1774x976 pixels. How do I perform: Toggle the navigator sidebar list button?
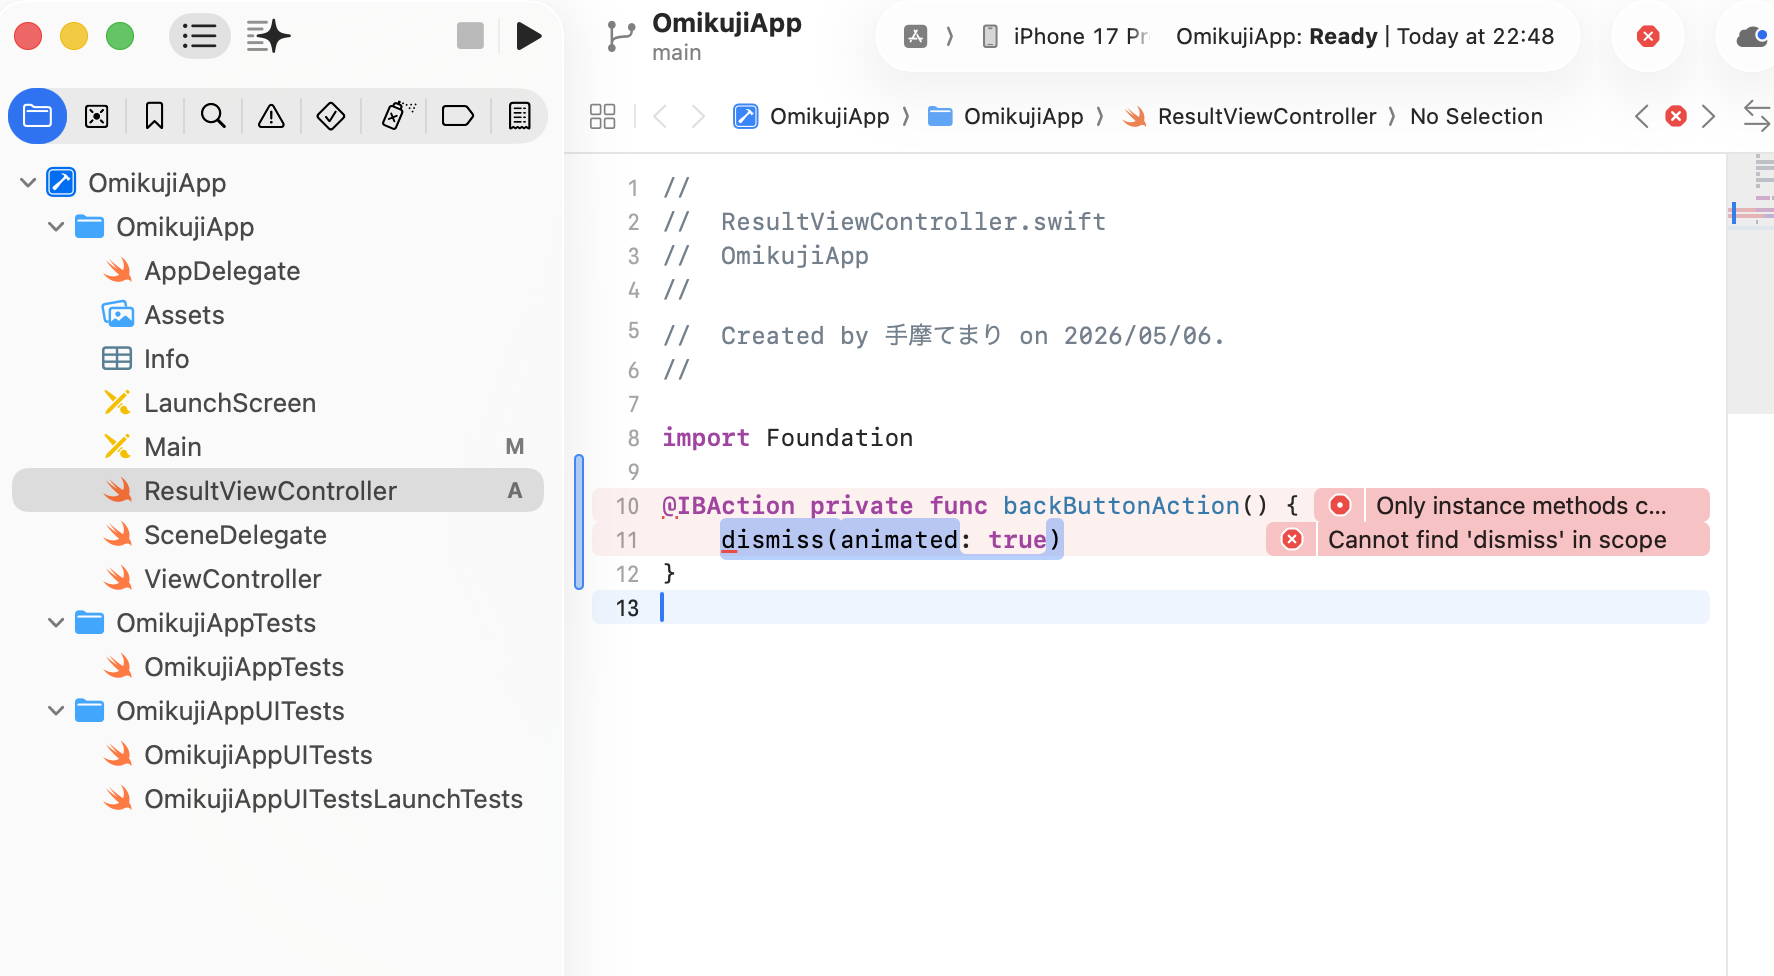[199, 37]
